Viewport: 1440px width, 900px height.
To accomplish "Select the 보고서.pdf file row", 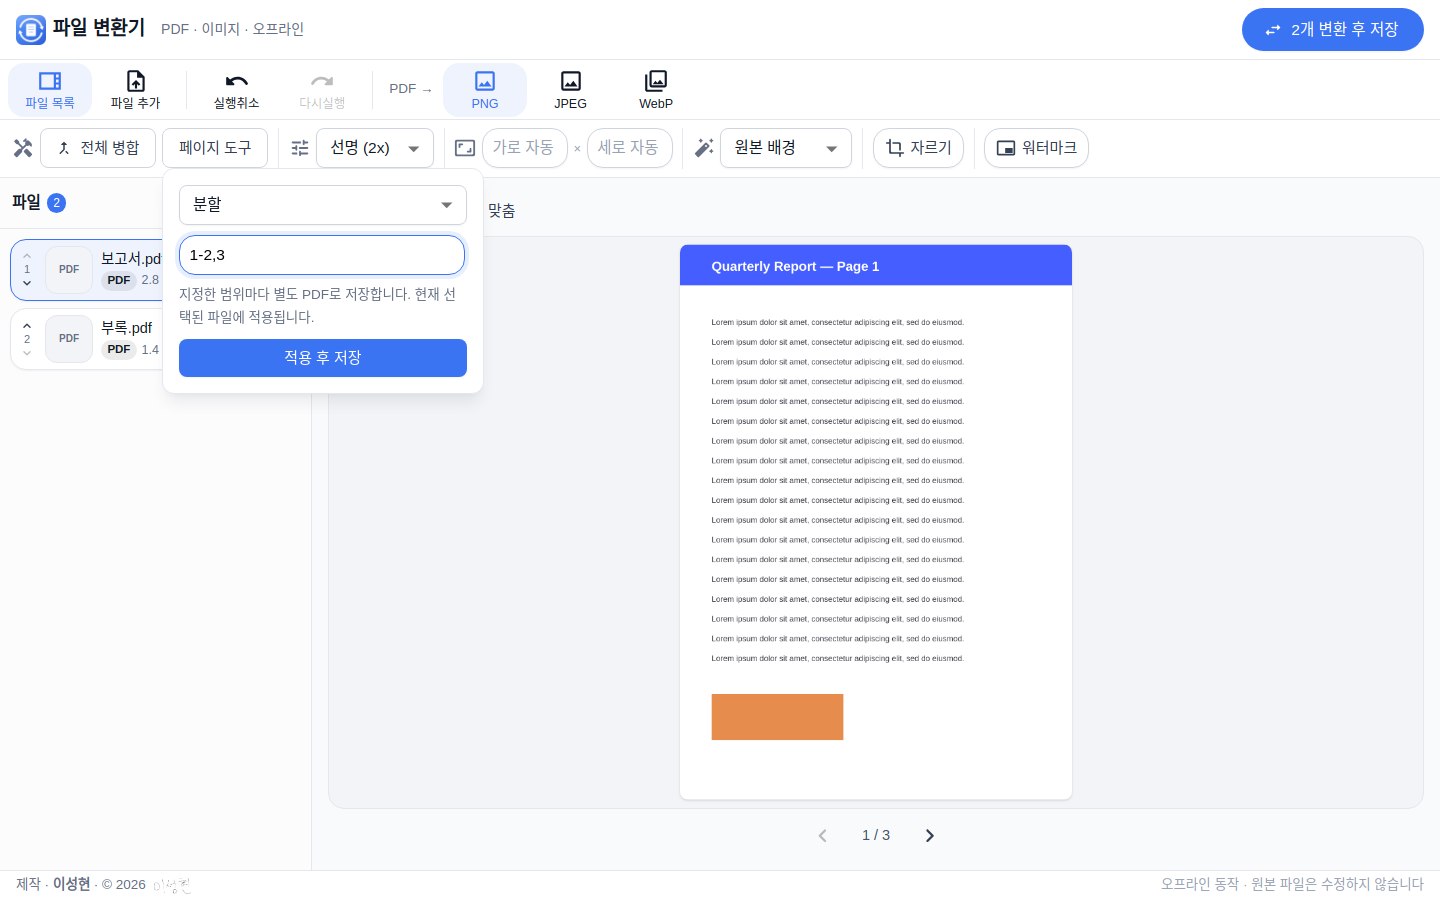I will 87,270.
